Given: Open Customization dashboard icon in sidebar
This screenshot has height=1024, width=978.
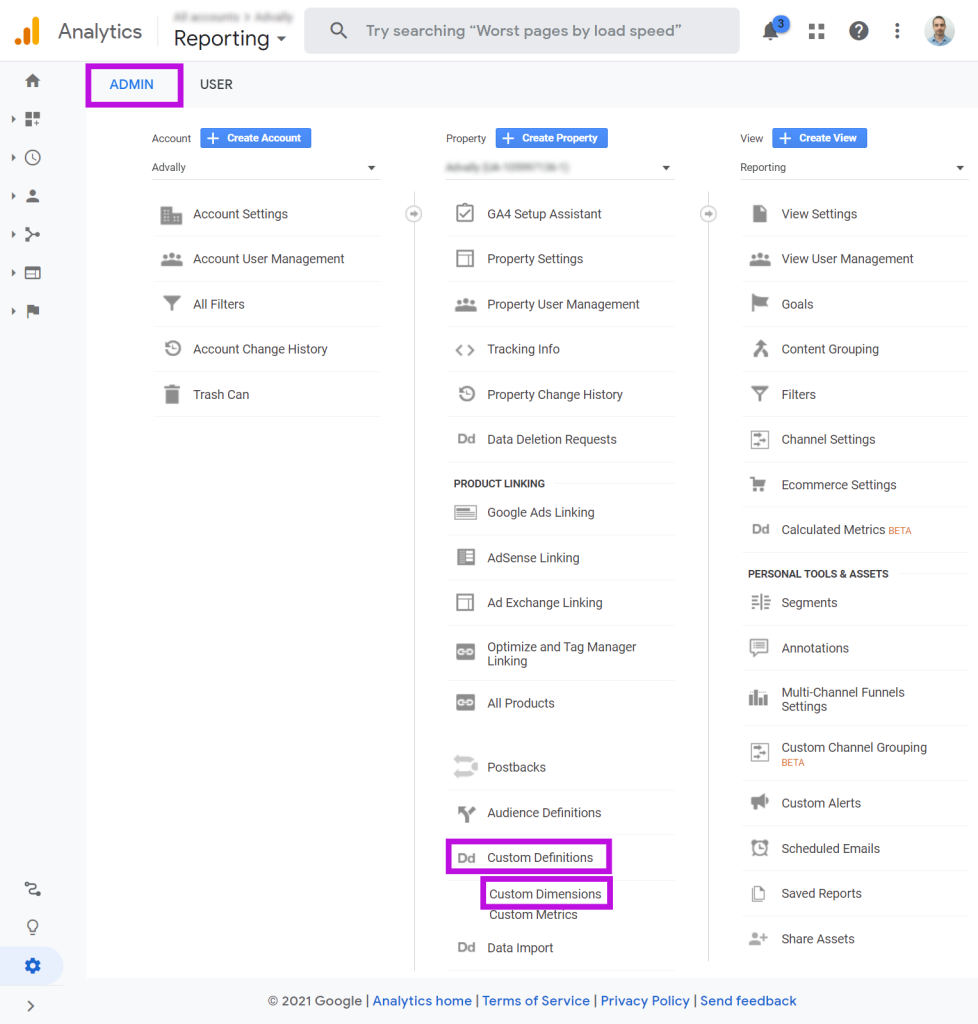Looking at the screenshot, I should (33, 119).
